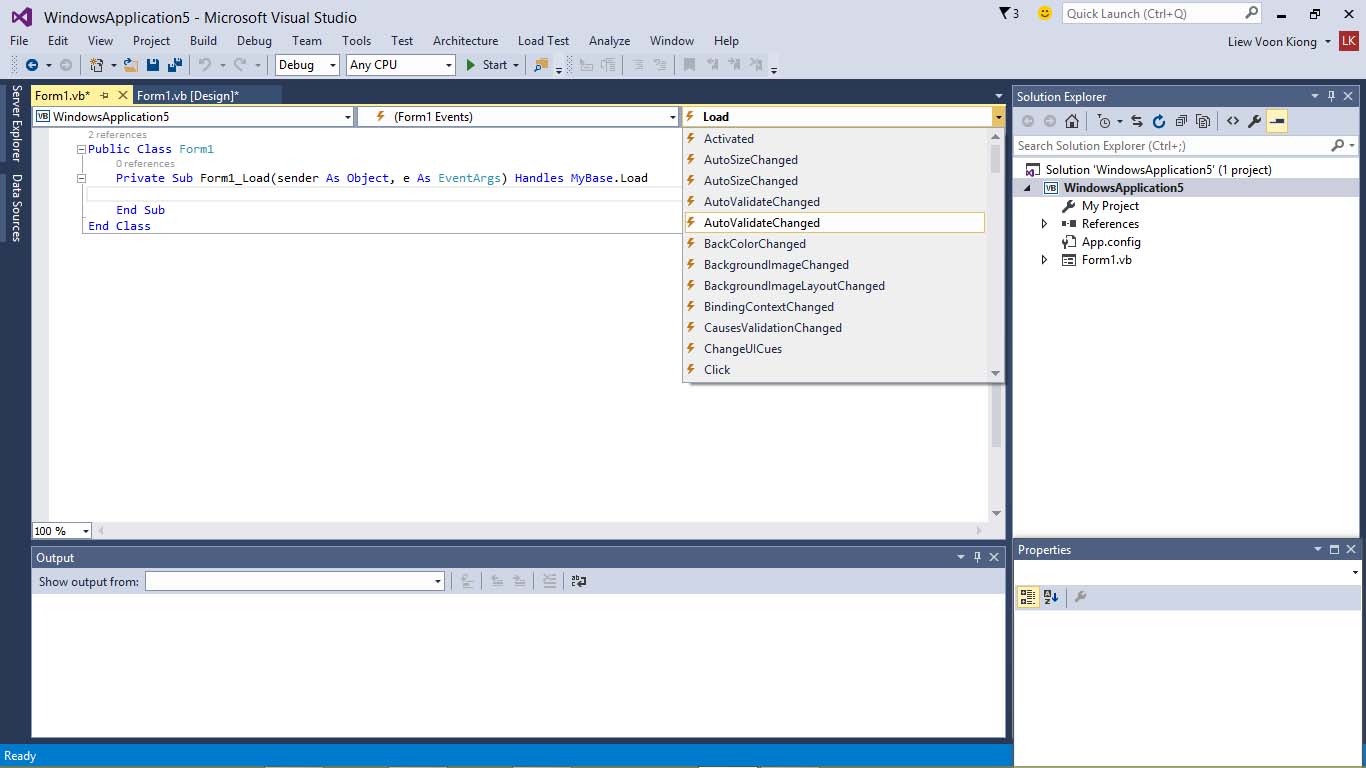Refresh the Solution Explorer
This screenshot has width=1366, height=768.
click(x=1159, y=121)
